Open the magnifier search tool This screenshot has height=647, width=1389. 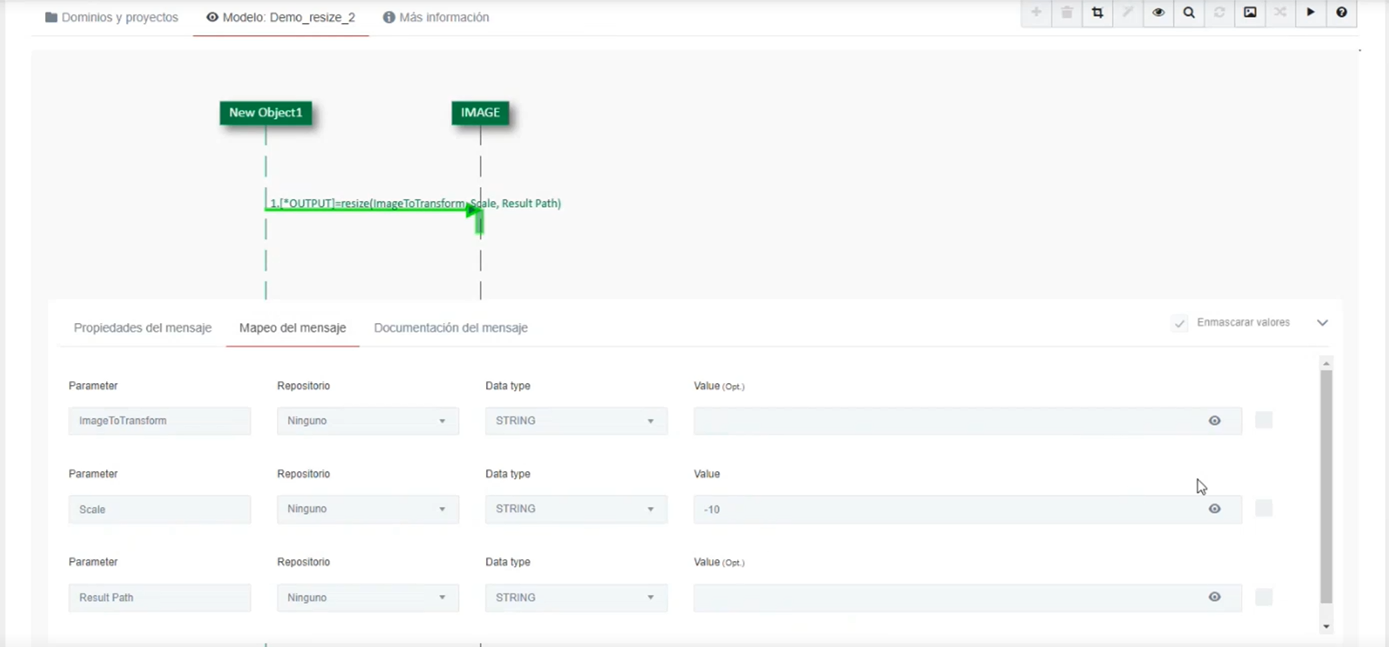click(1189, 13)
